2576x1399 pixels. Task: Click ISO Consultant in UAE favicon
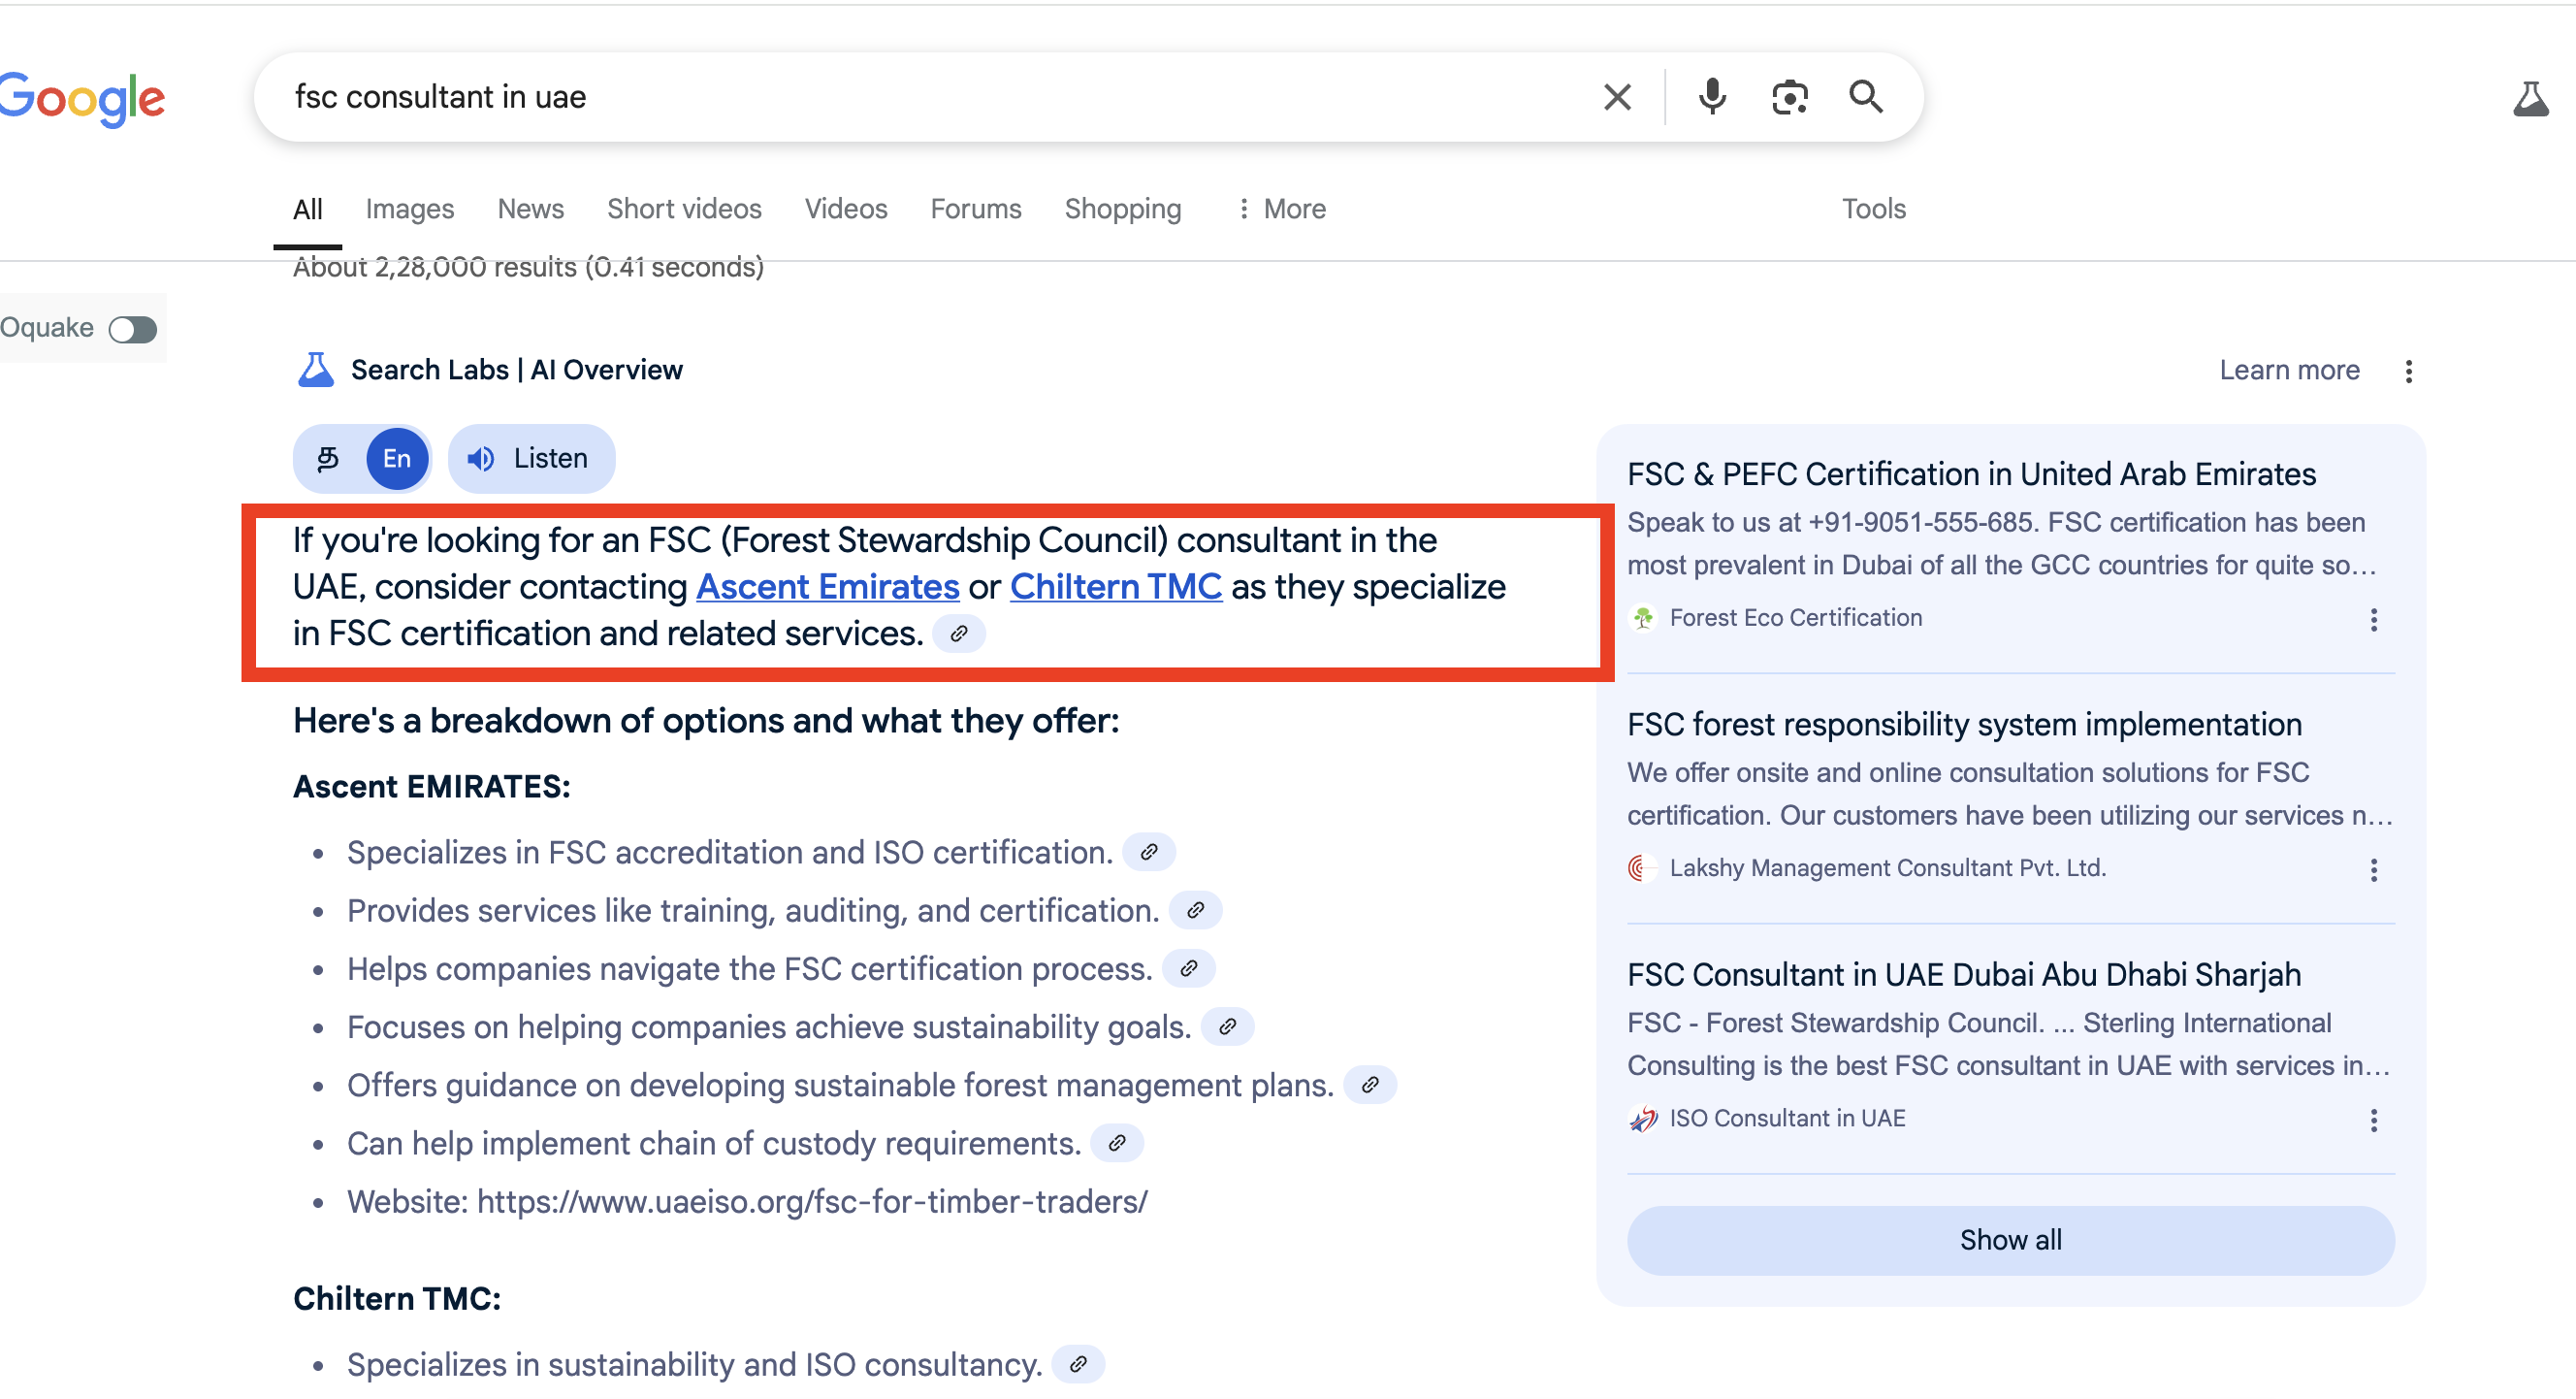[x=1643, y=1119]
